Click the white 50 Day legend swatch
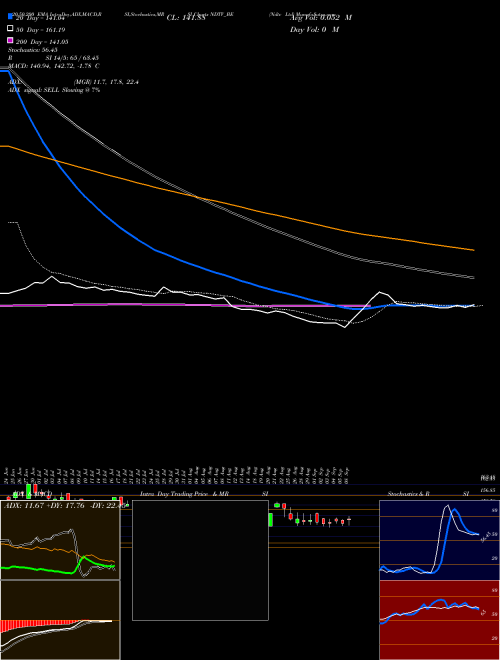This screenshot has height=660, width=500. pos(10,29)
